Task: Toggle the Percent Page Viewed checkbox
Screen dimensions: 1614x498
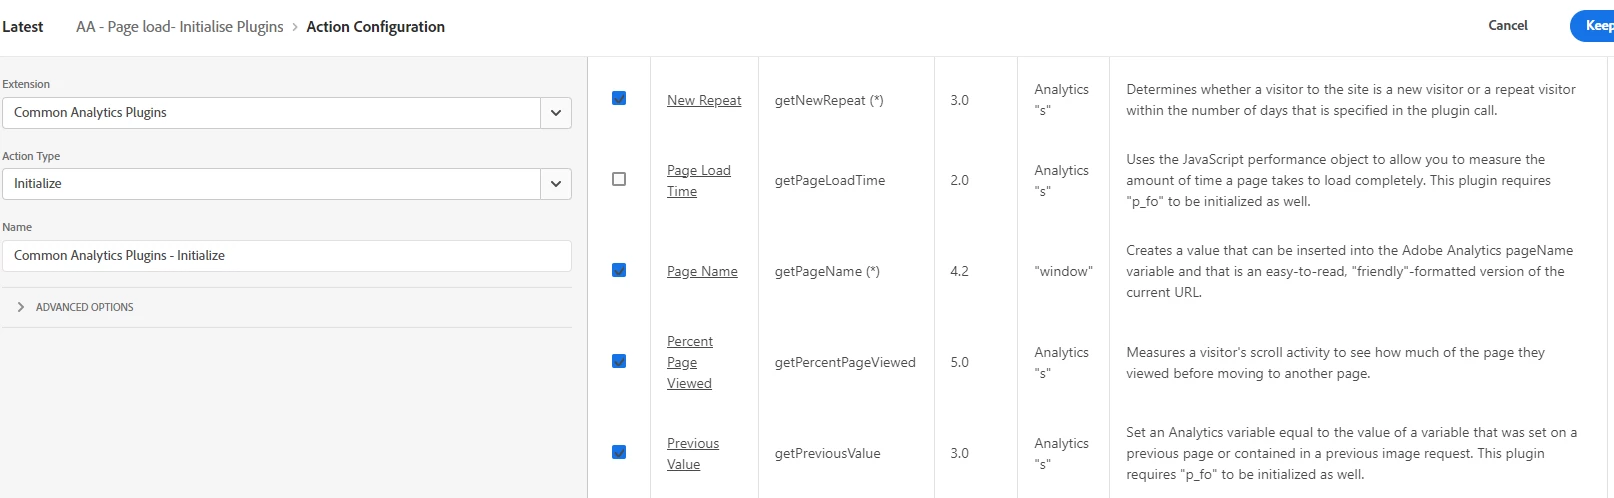Action: [619, 361]
